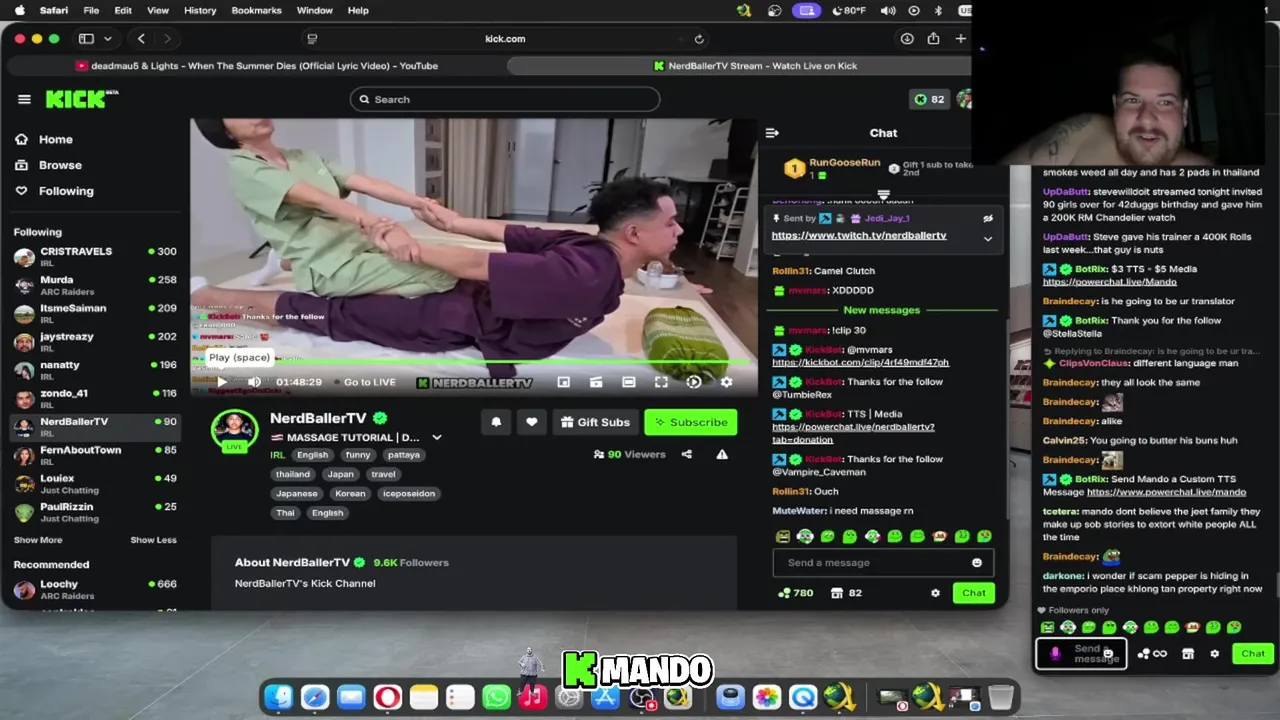Go to Home in sidebar
The height and width of the screenshot is (720, 1280).
pyautogui.click(x=56, y=139)
